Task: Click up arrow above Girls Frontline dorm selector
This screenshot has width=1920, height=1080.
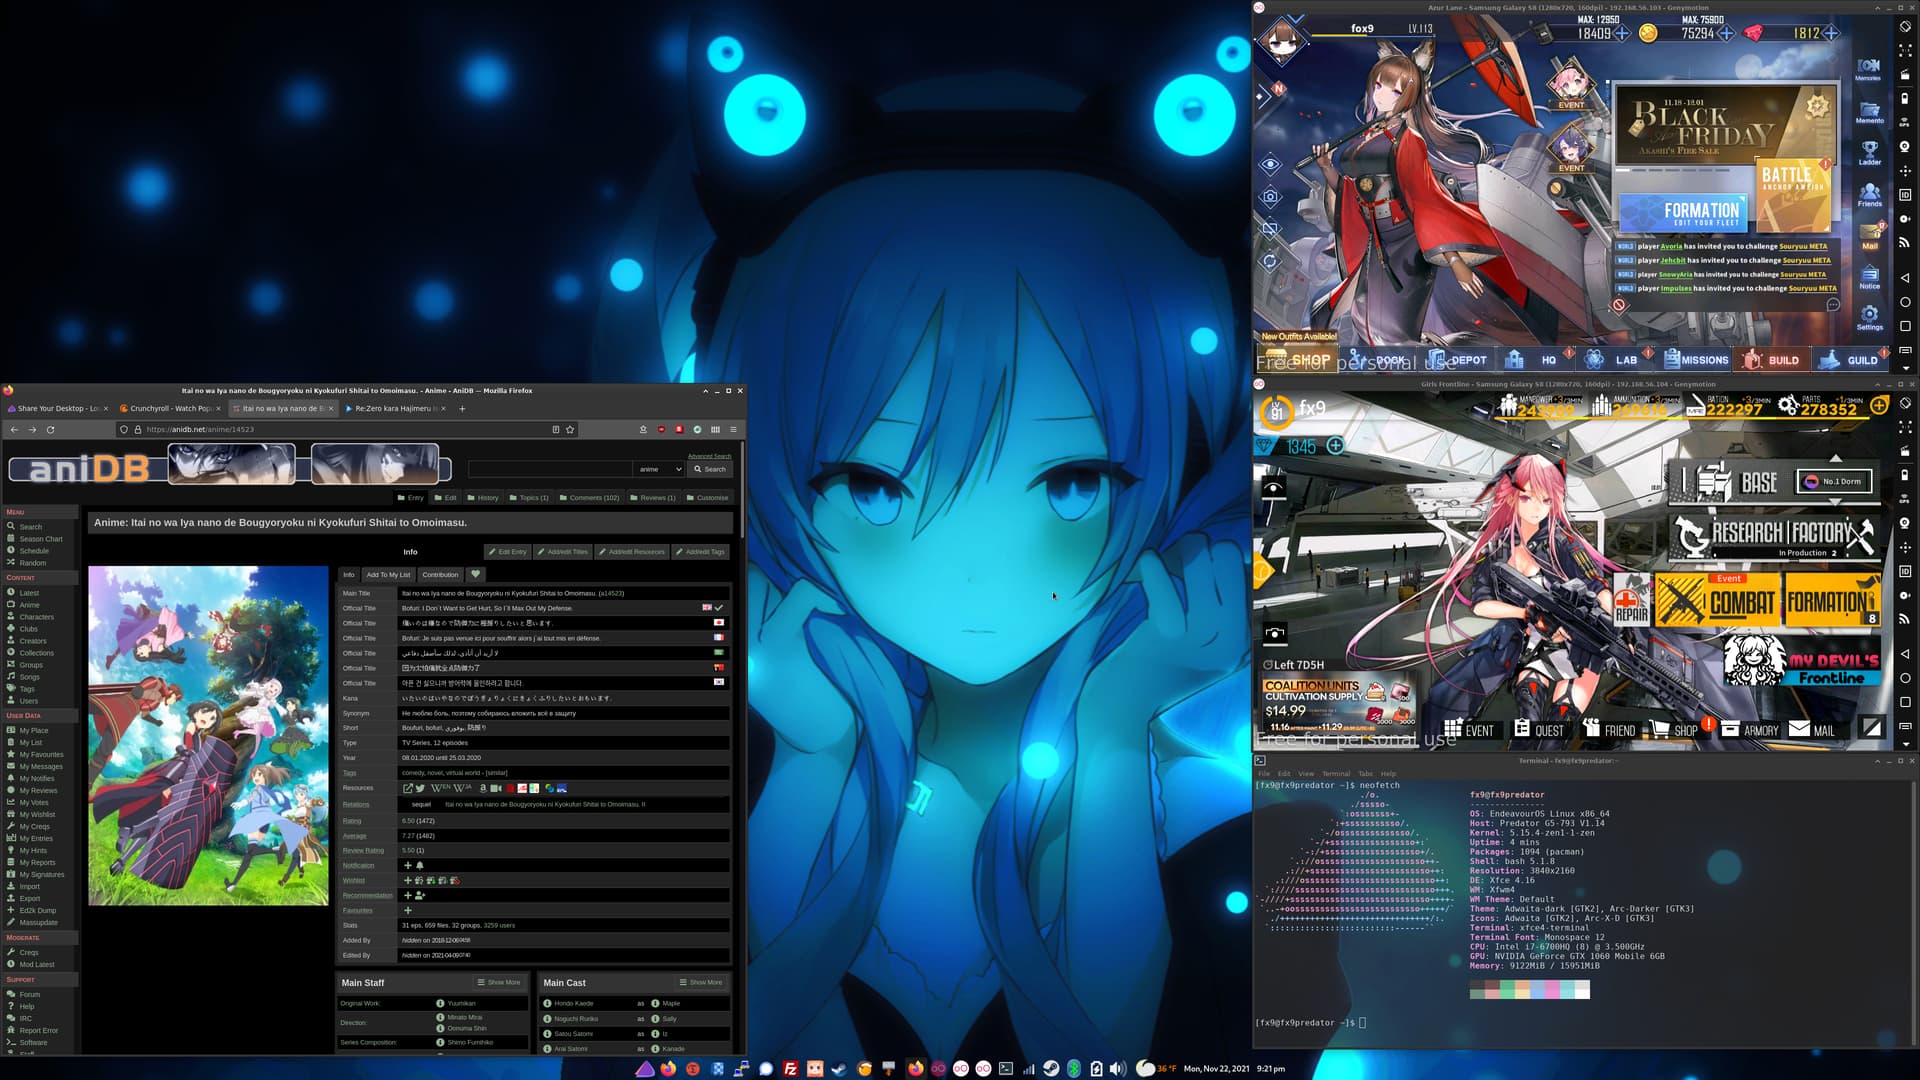Action: click(1835, 458)
